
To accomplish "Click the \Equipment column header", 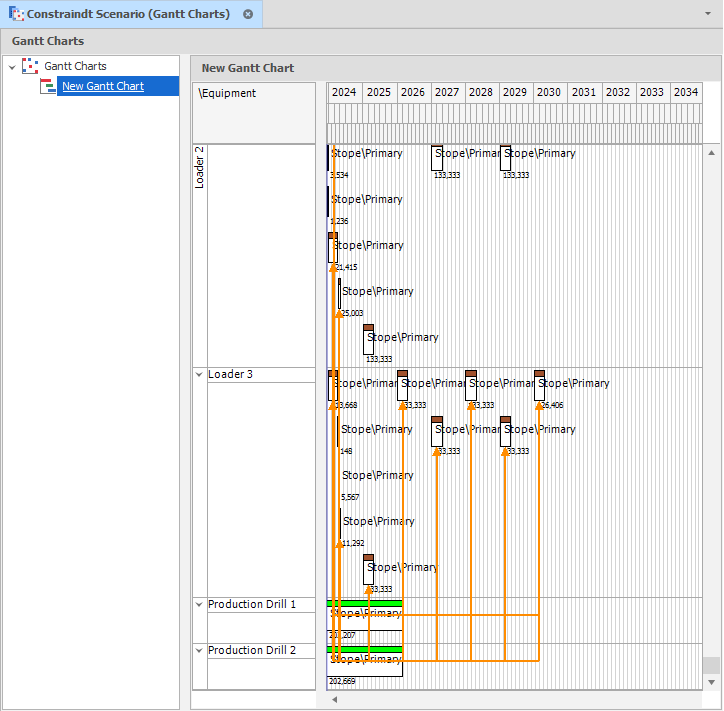I will [x=228, y=93].
